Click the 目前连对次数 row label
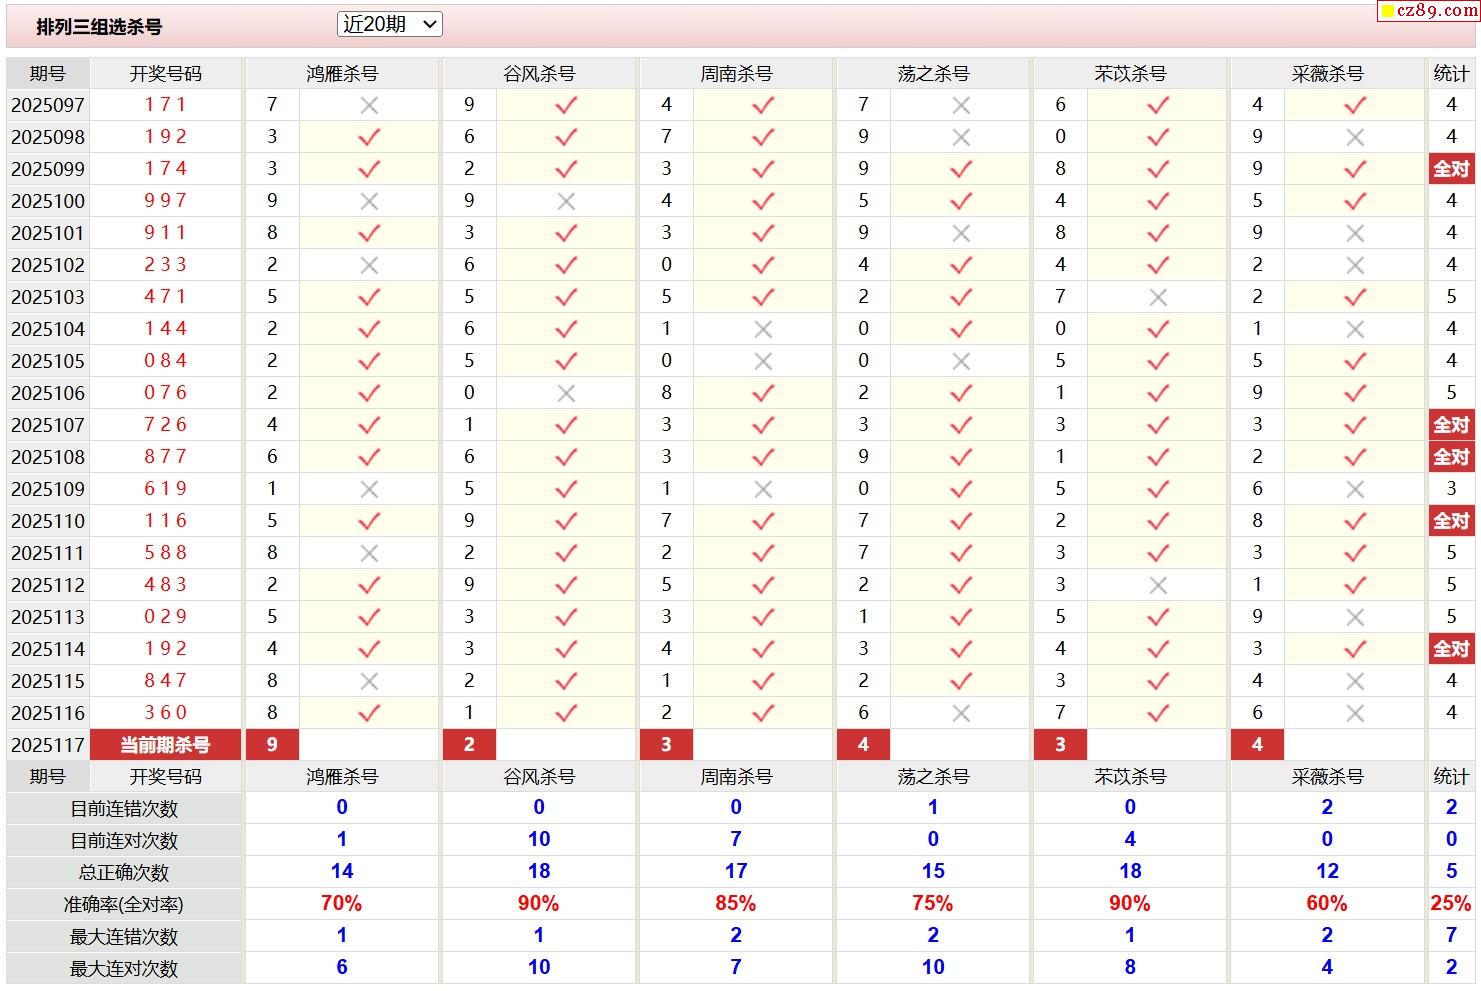This screenshot has width=1481, height=991. 124,840
